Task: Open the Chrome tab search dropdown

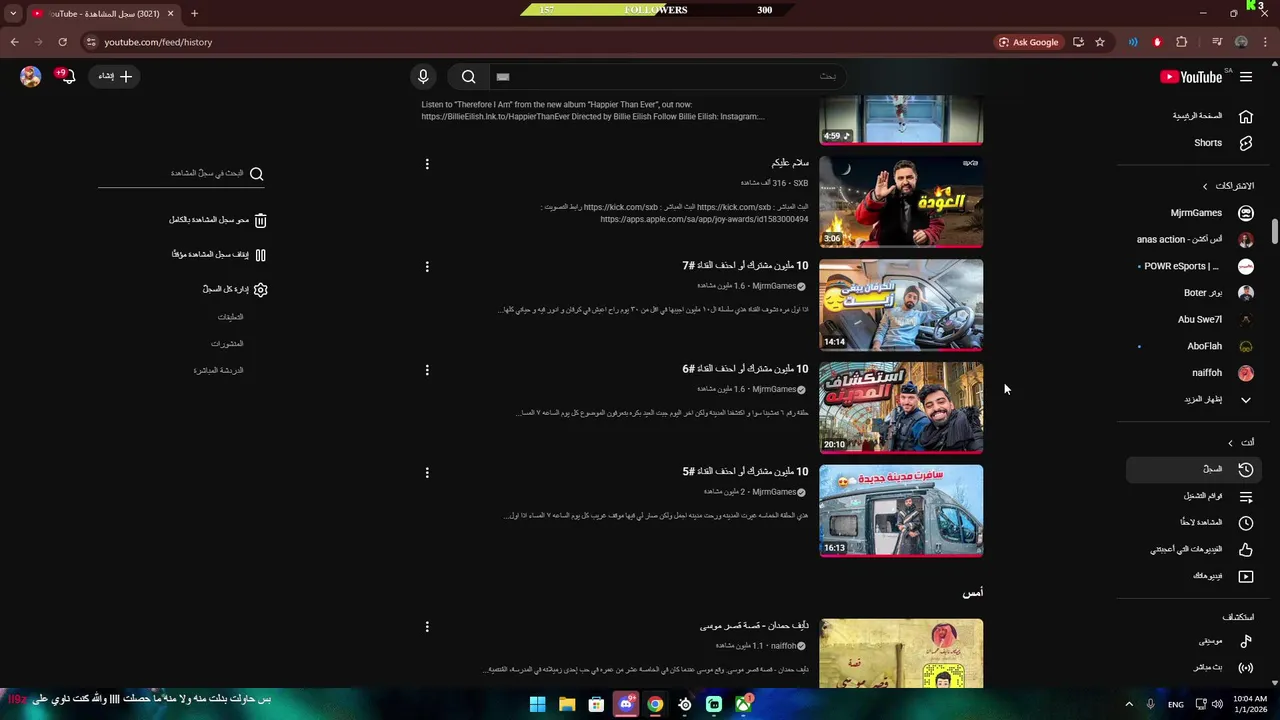Action: tap(13, 13)
